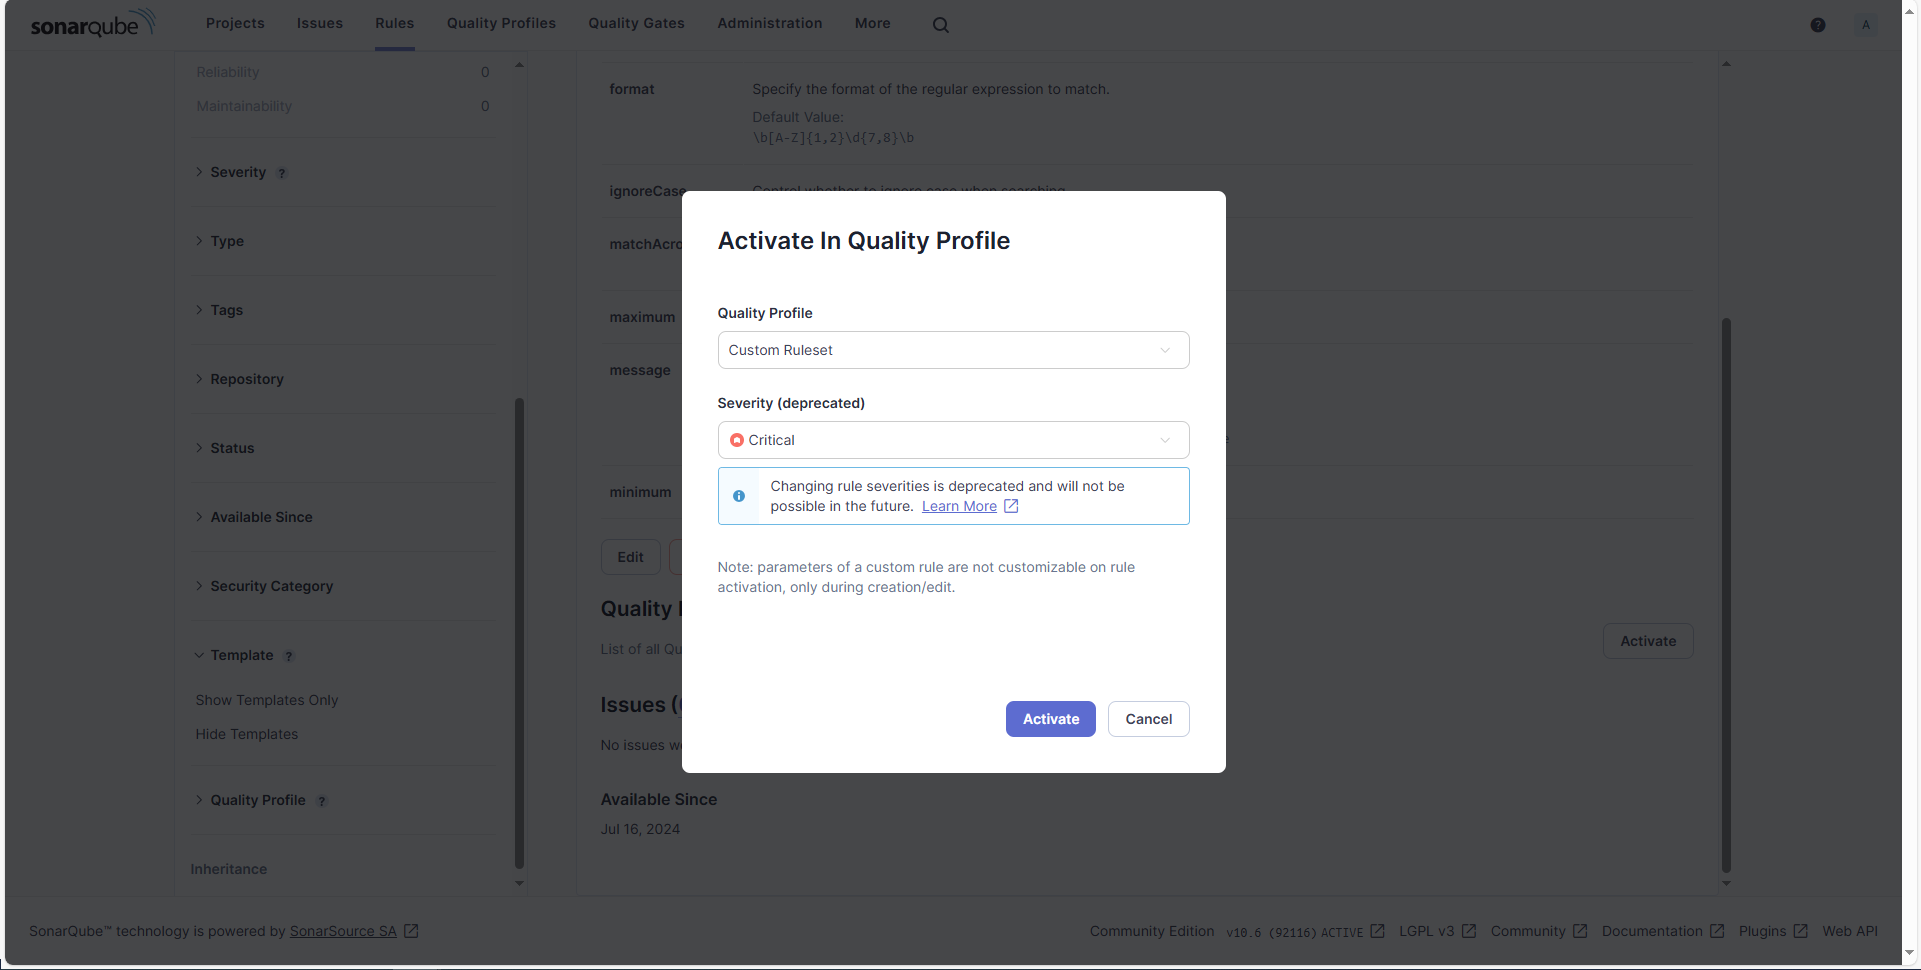Open the help question mark icon
Screen dimensions: 1921x970
coord(1818,25)
